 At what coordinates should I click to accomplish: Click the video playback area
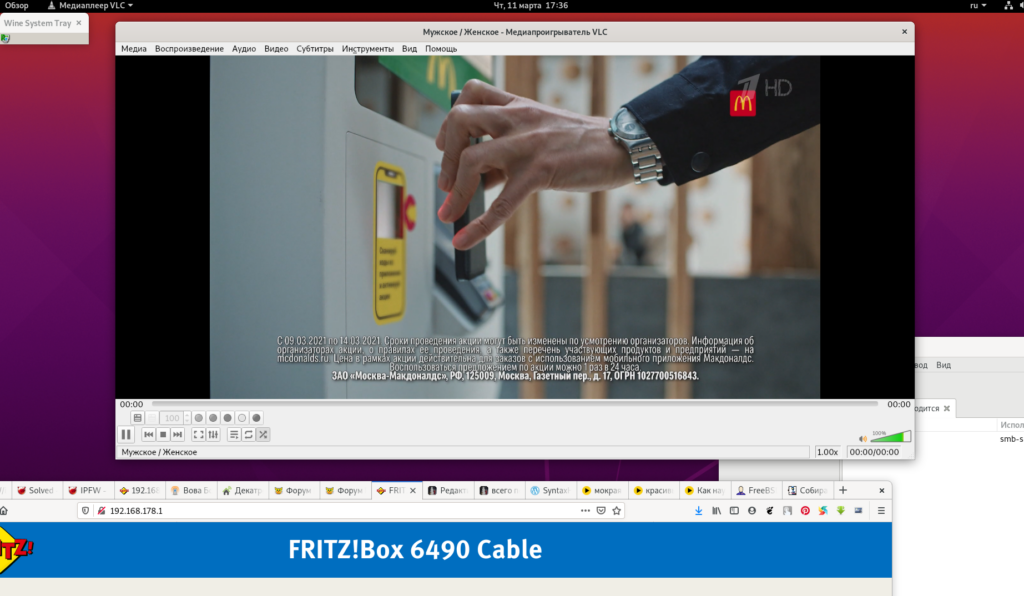[x=515, y=227]
